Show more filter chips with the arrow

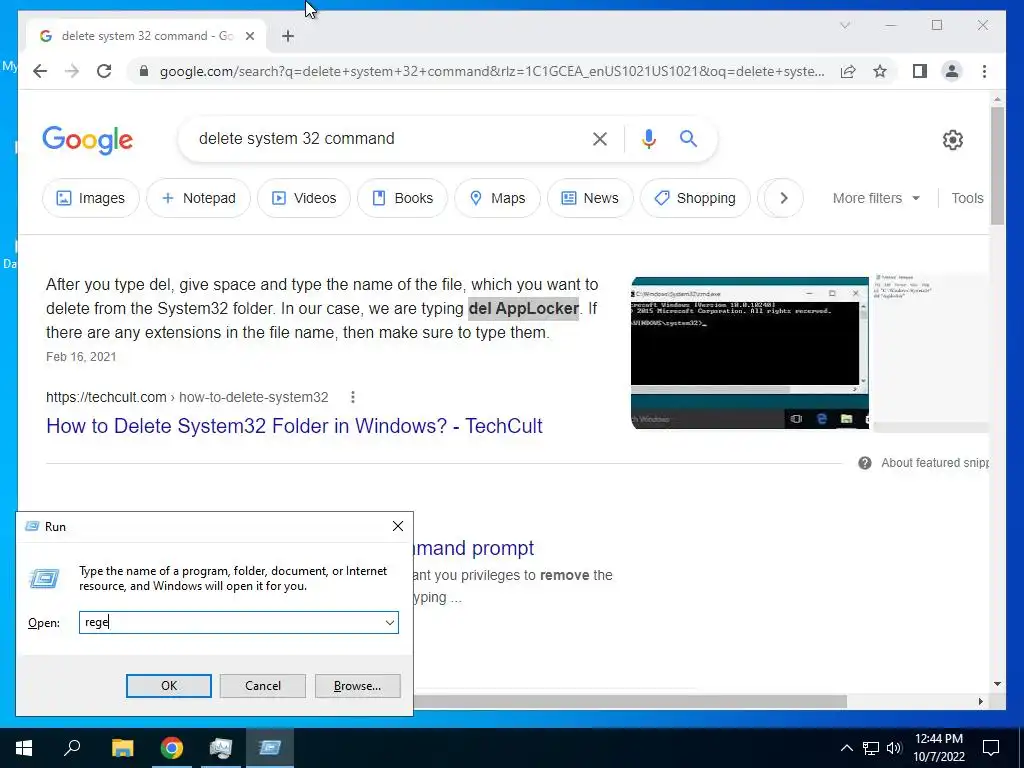784,198
